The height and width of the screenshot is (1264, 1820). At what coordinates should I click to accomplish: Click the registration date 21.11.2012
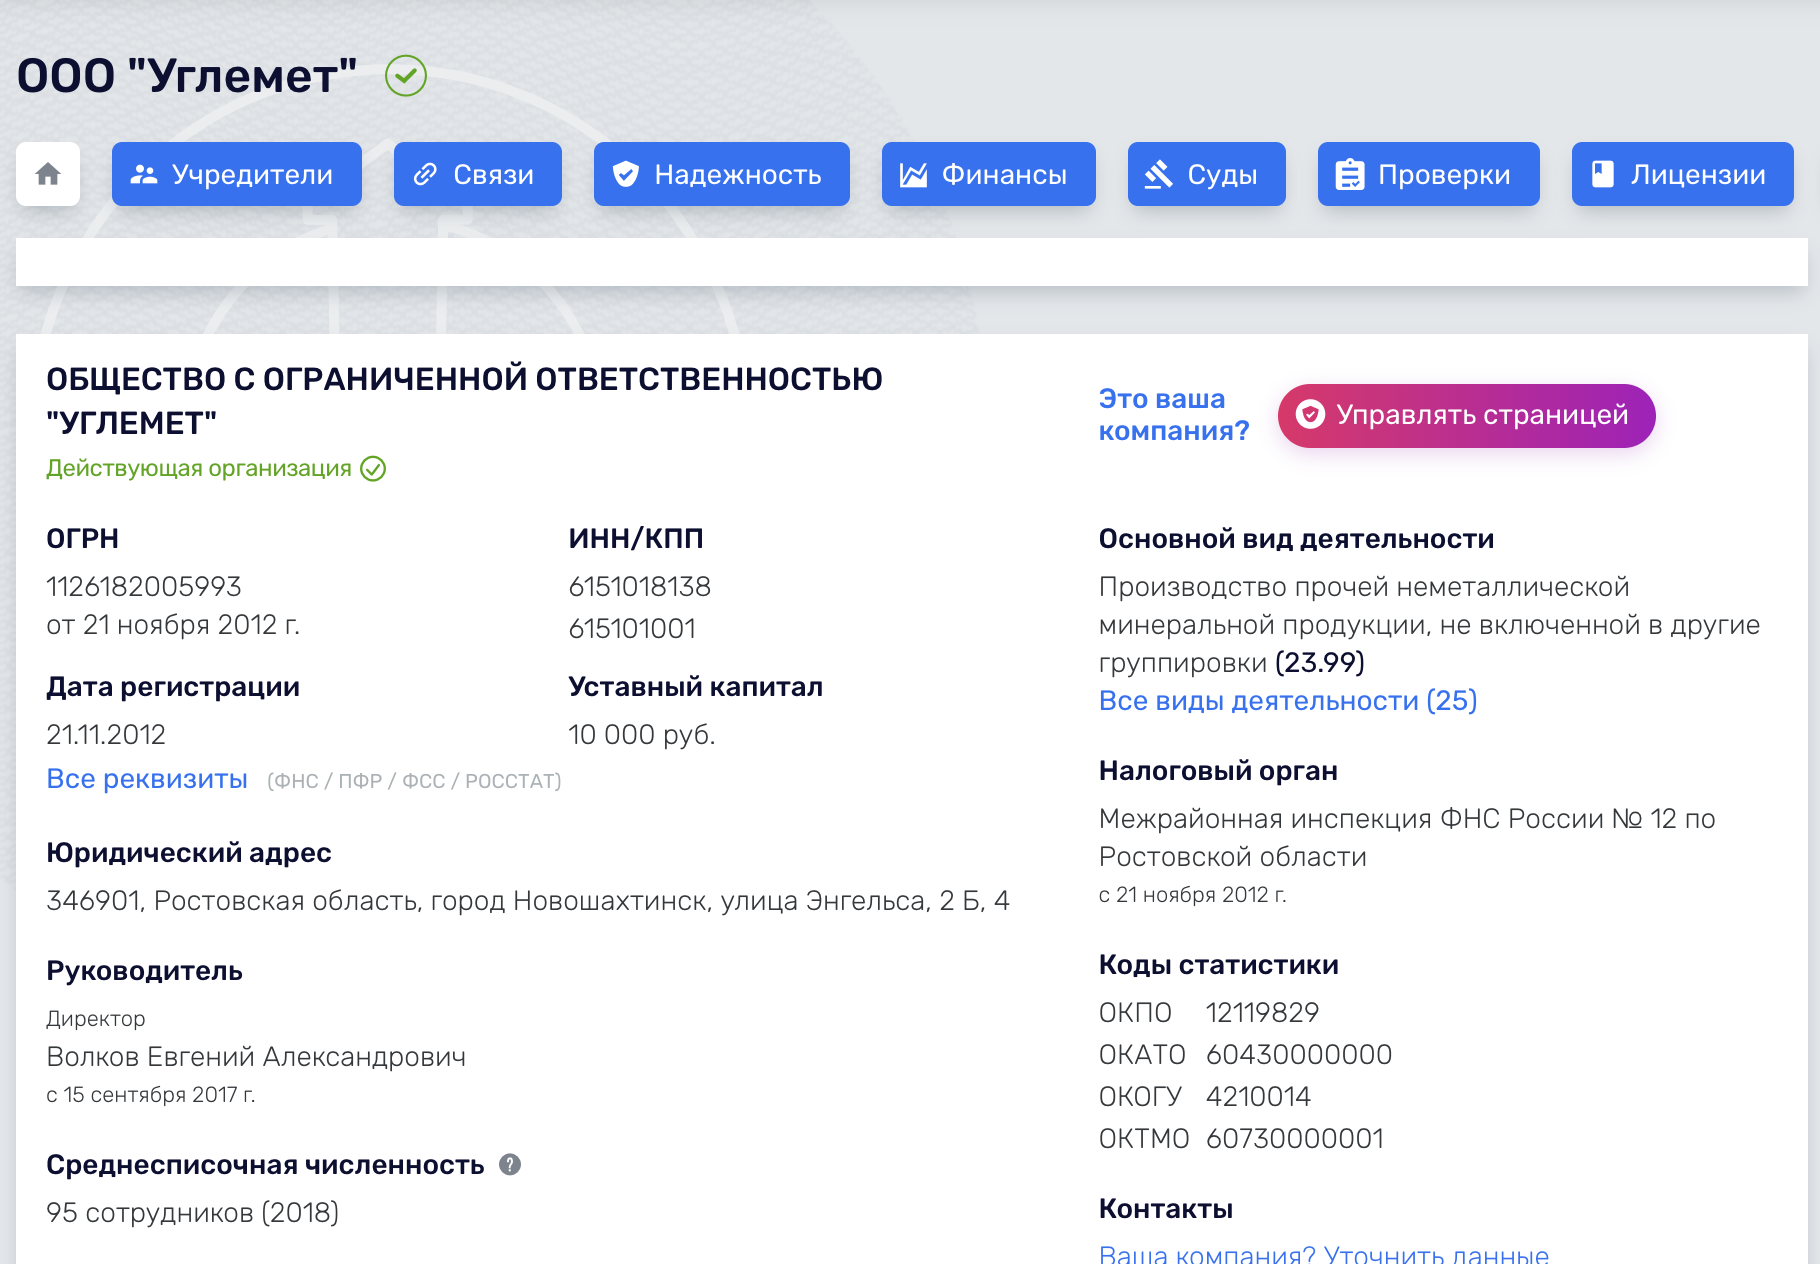click(106, 735)
